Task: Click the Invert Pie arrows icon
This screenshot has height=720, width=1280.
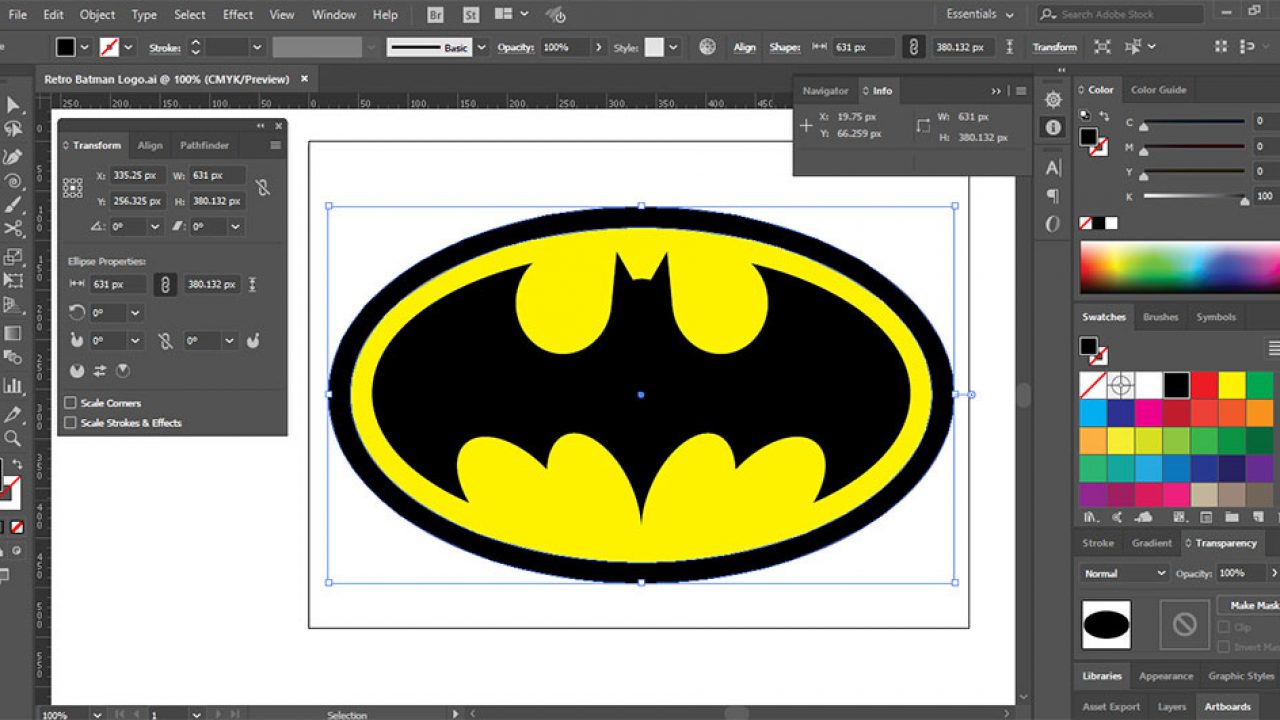Action: pyautogui.click(x=100, y=371)
